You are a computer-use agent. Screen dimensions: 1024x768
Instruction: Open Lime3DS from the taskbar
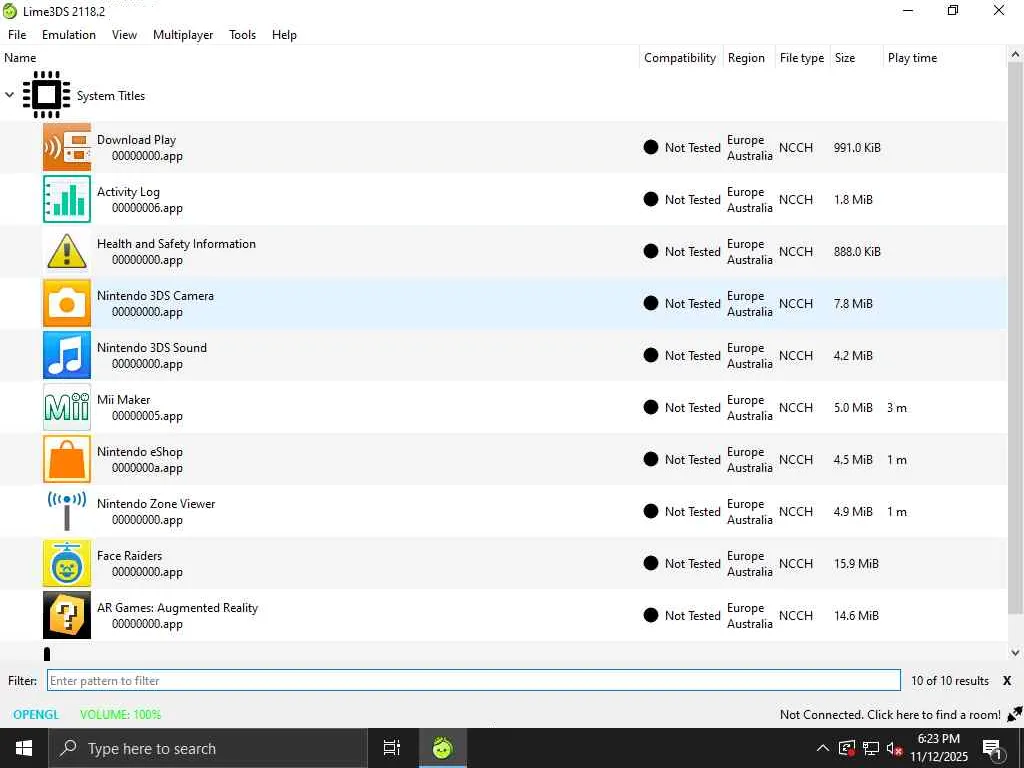pyautogui.click(x=443, y=748)
